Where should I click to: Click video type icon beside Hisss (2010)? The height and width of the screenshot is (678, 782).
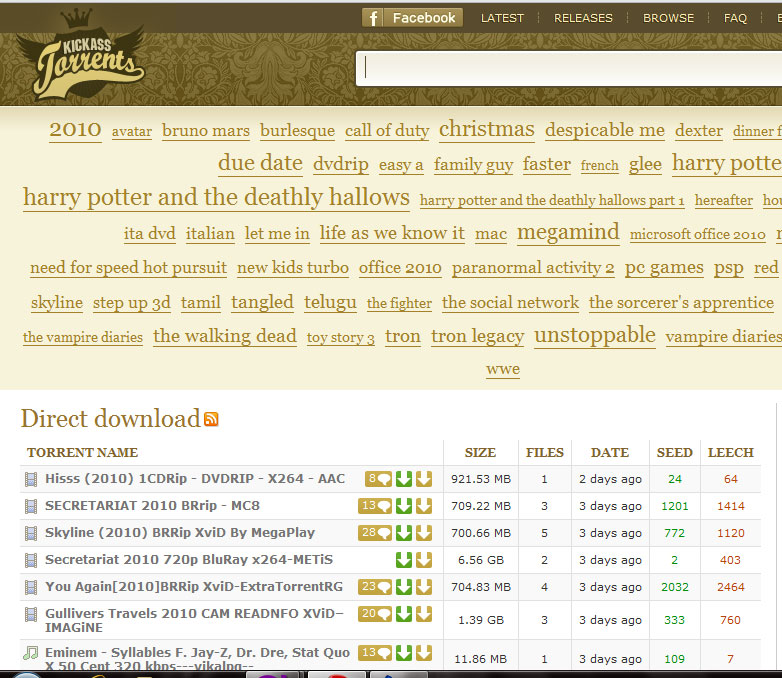[30, 479]
